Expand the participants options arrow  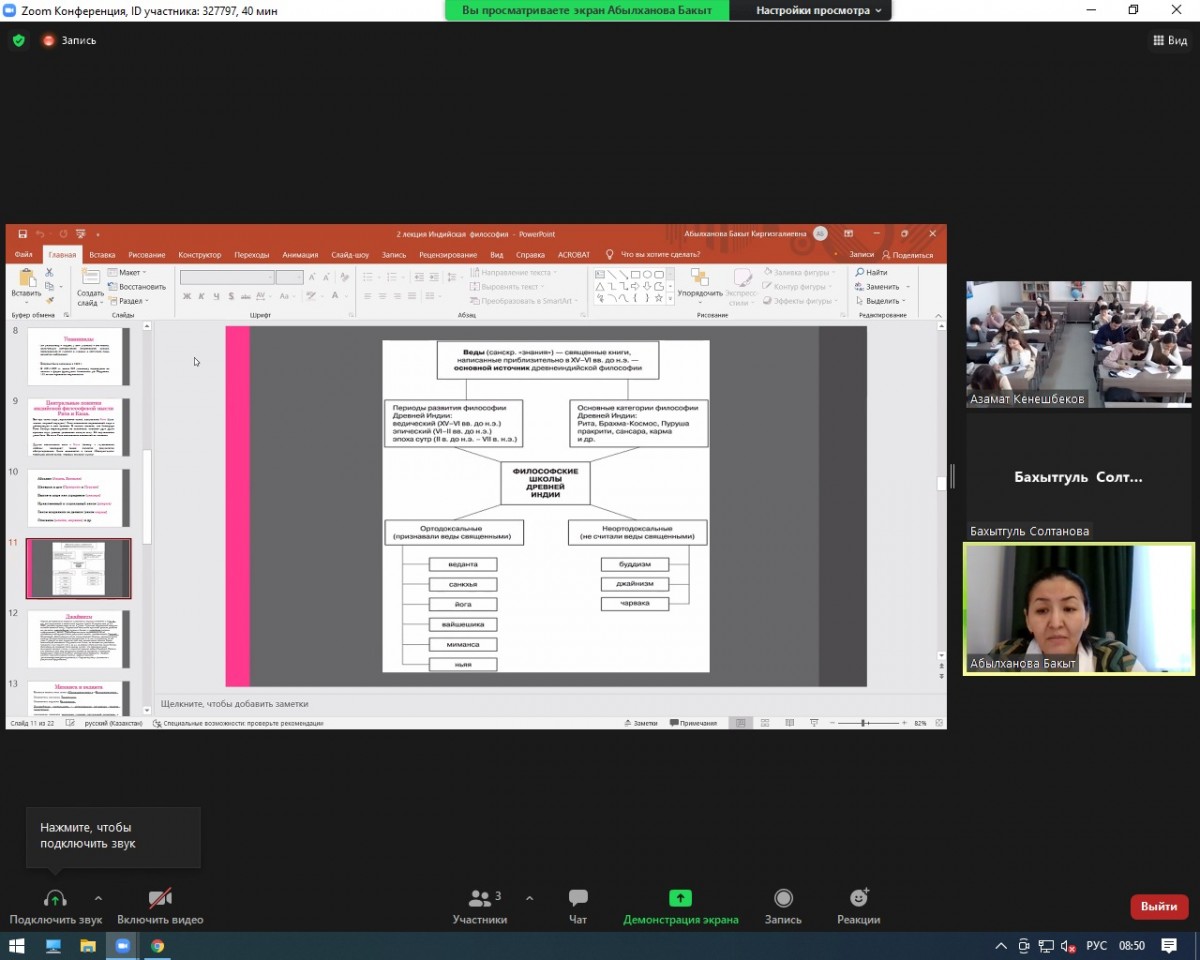coord(529,898)
